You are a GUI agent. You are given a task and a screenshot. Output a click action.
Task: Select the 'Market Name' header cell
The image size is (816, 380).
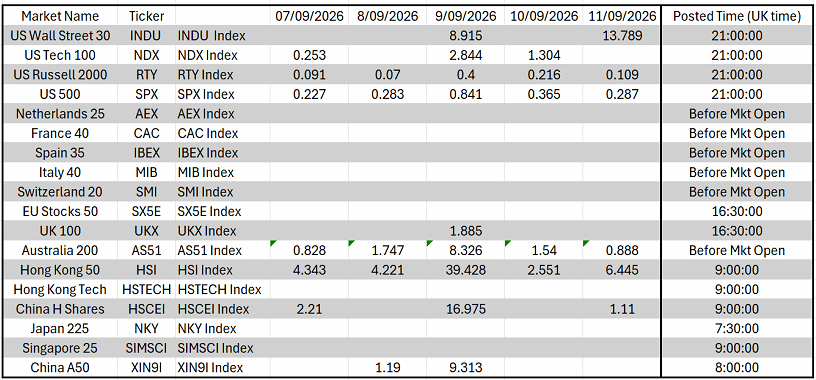click(59, 16)
